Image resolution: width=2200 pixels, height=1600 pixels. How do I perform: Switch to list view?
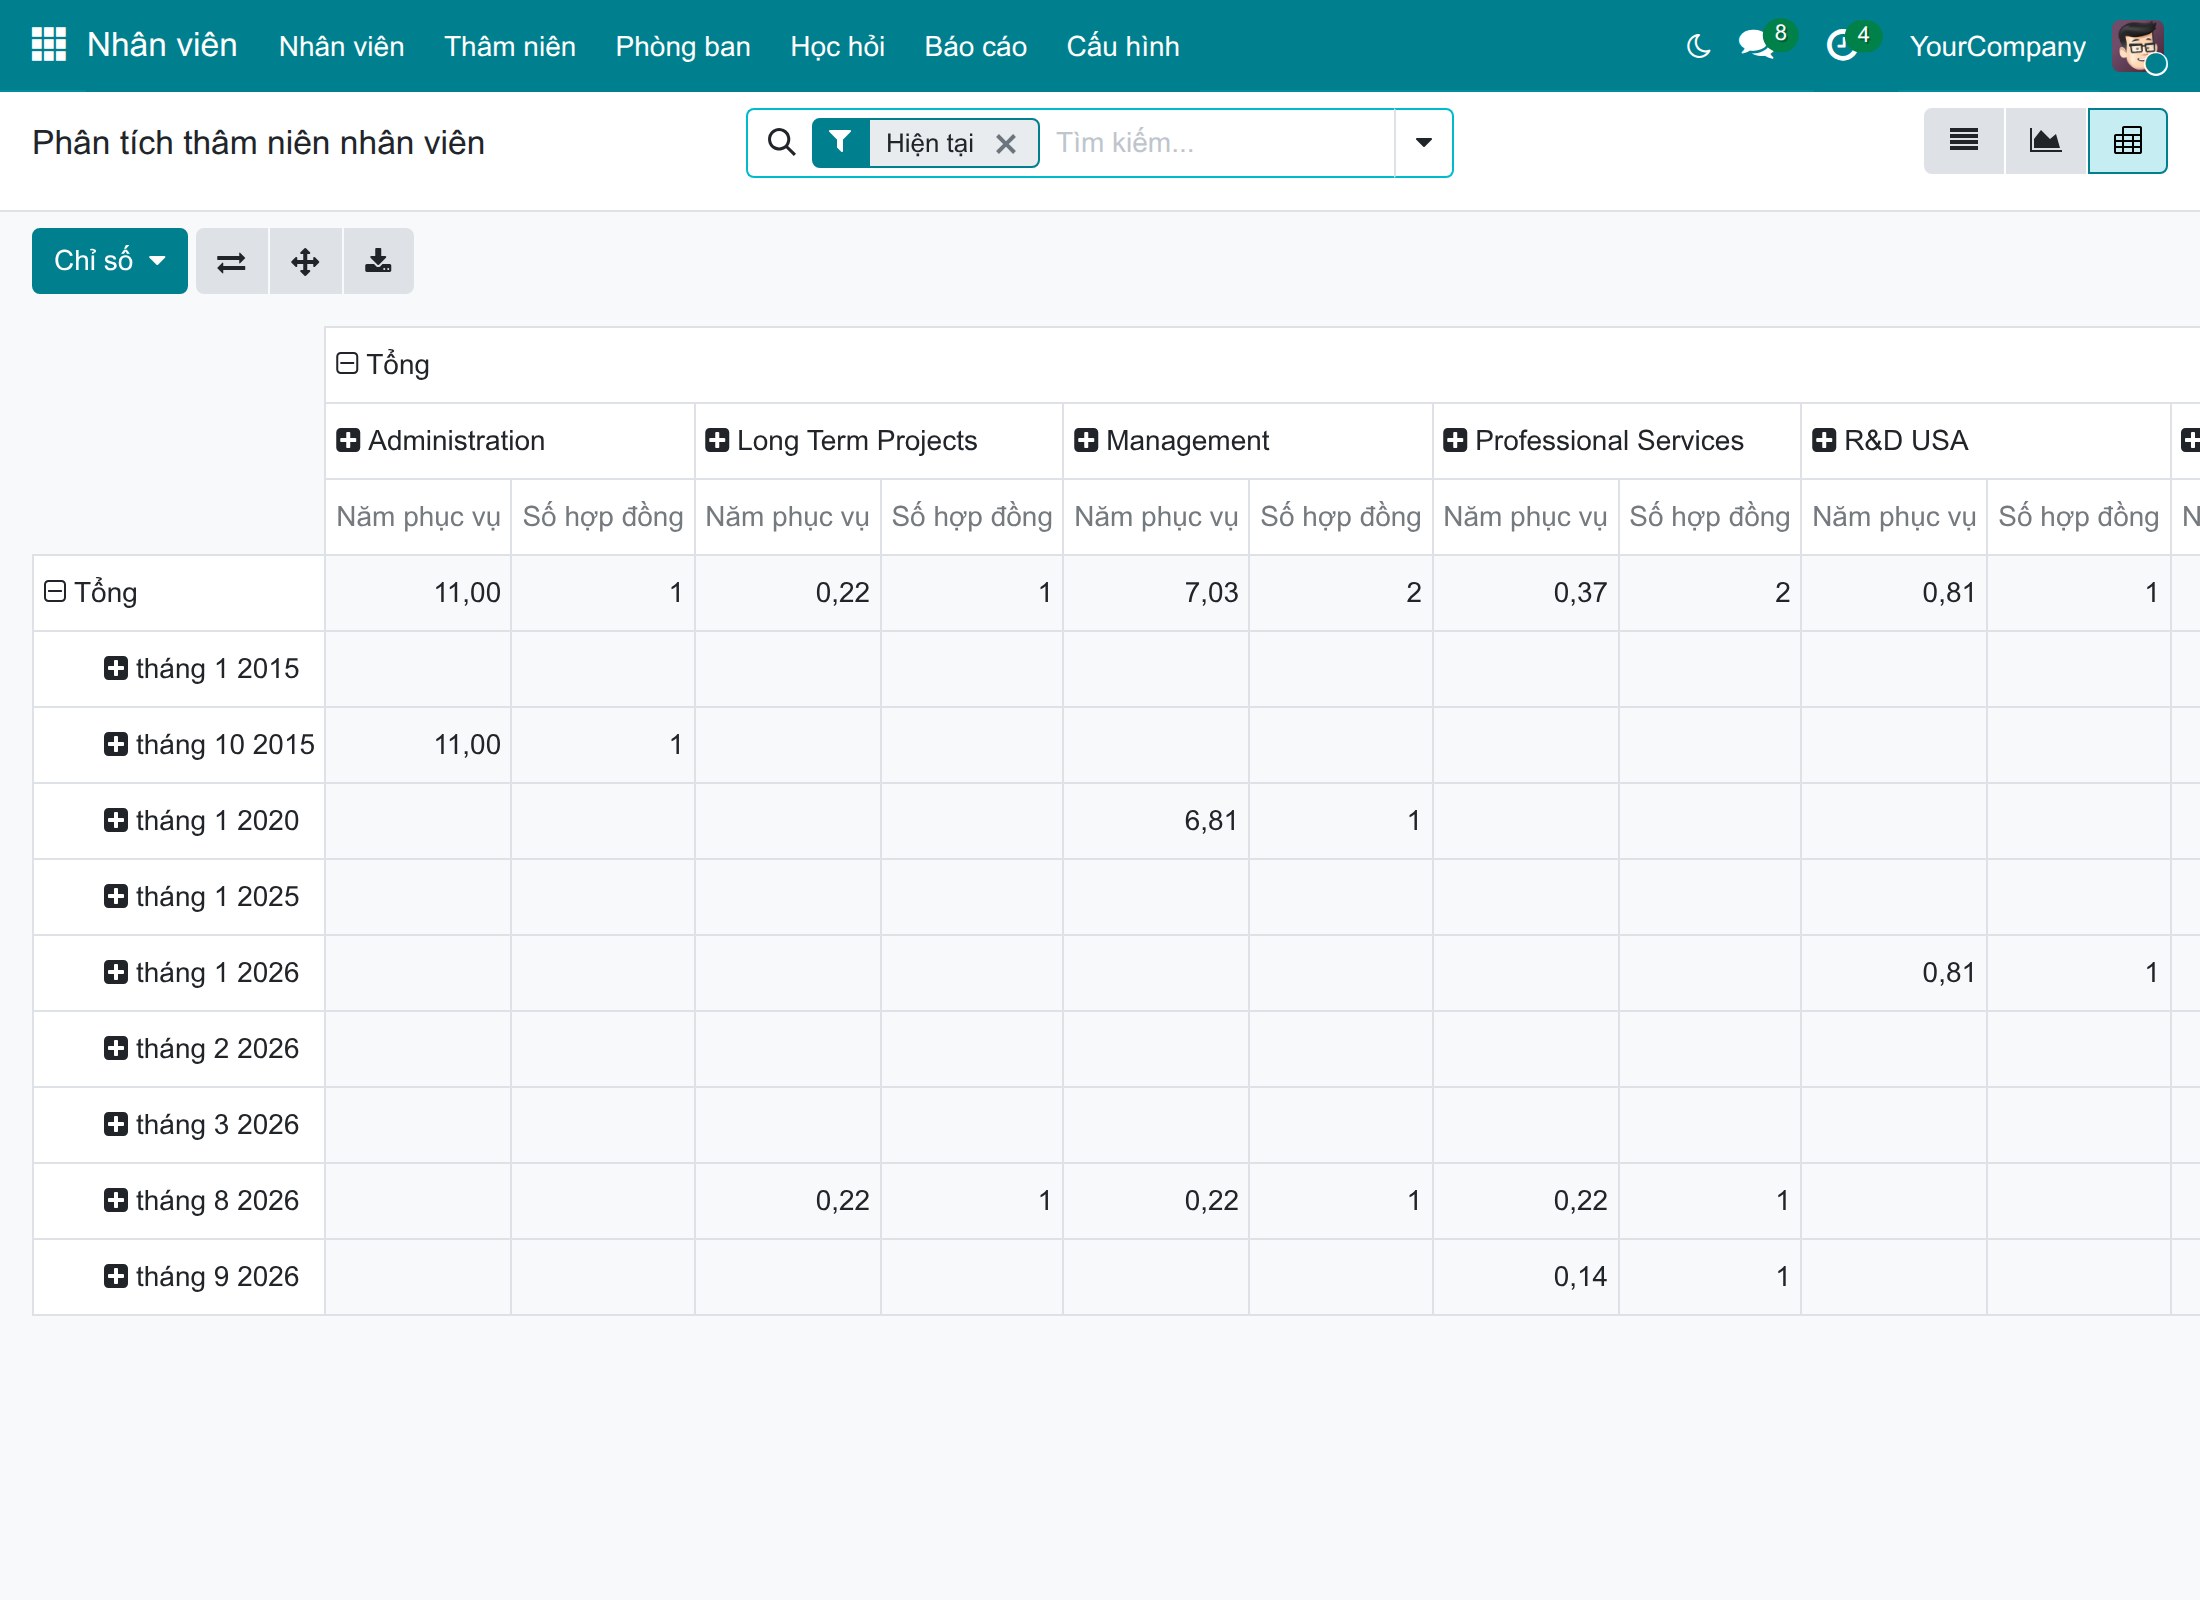1964,141
